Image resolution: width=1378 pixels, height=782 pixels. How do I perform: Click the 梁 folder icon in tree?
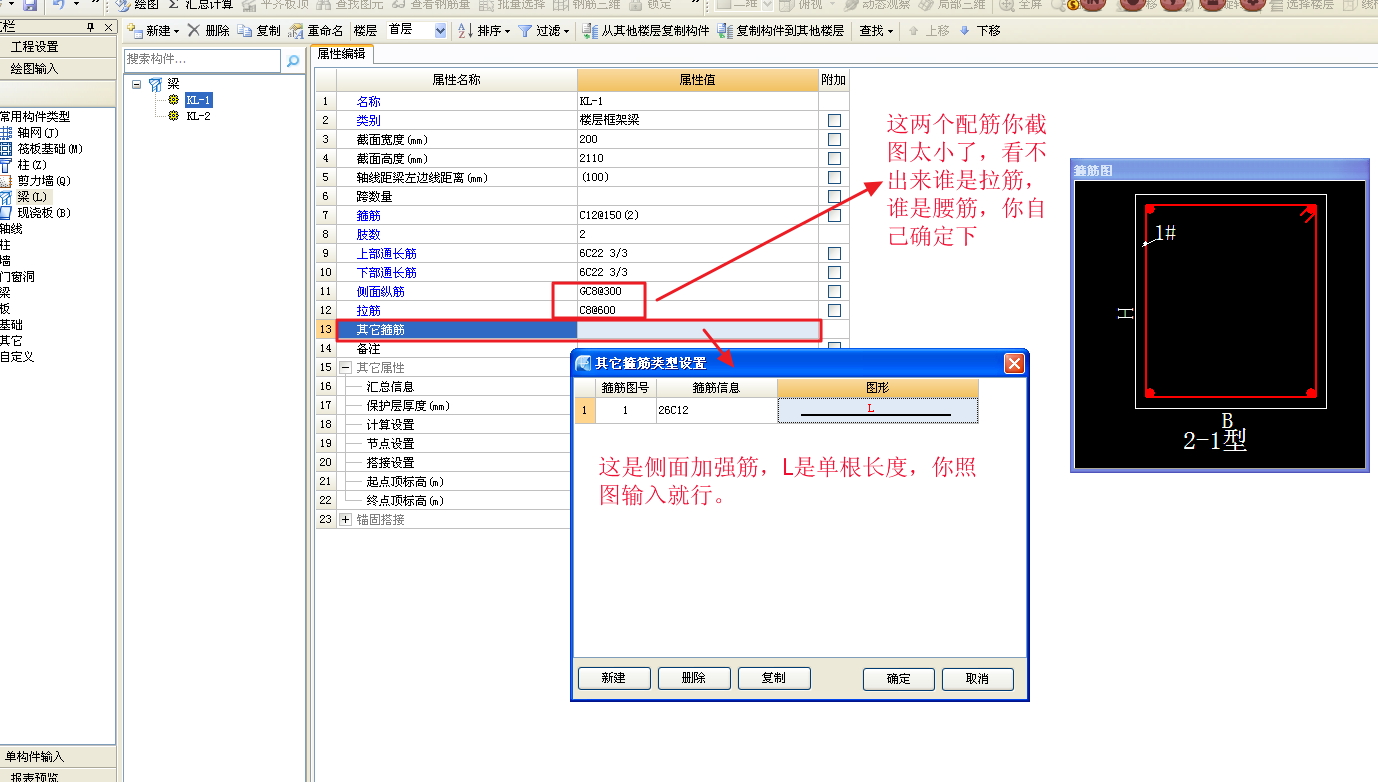155,84
